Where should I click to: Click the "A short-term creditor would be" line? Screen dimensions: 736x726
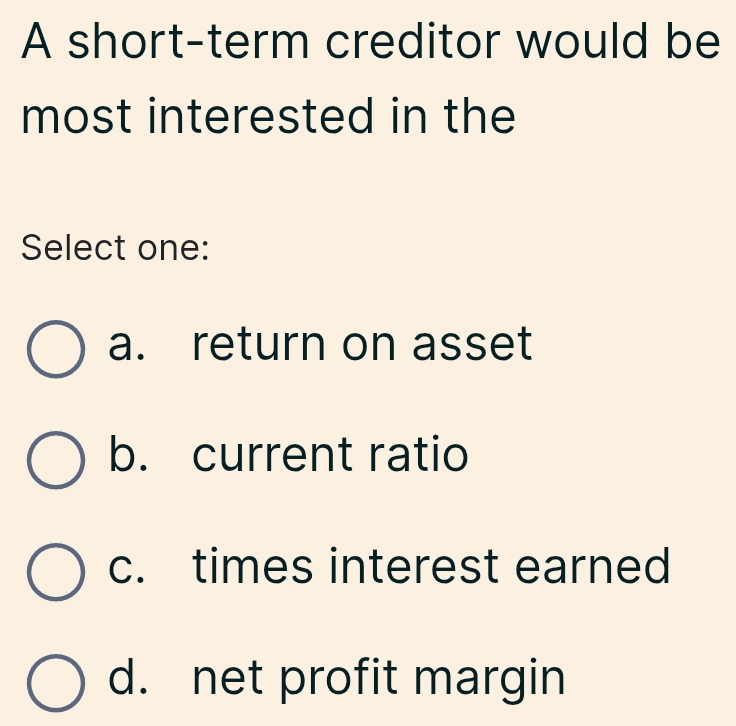[x=370, y=42]
